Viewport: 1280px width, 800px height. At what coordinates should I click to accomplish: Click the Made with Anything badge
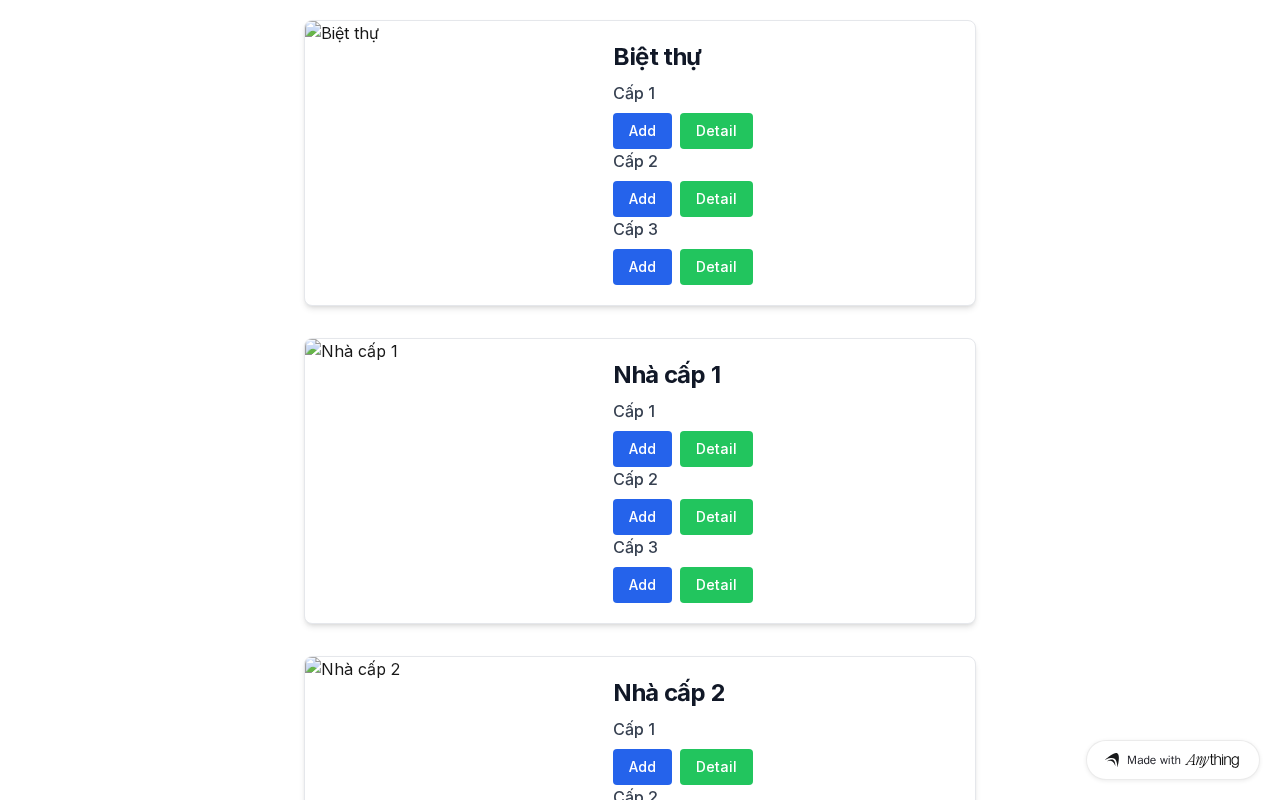click(1172, 760)
